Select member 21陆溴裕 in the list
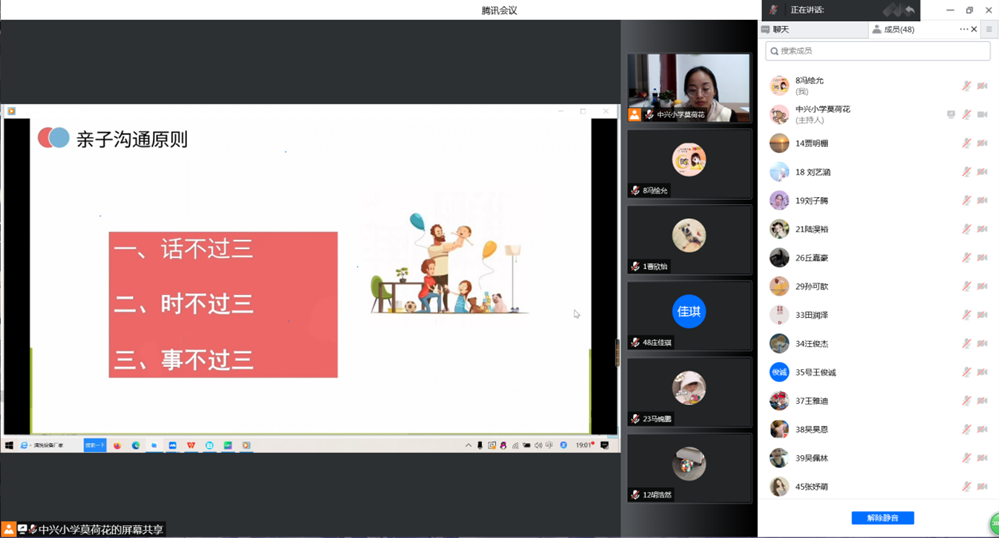This screenshot has height=538, width=999. pos(877,229)
